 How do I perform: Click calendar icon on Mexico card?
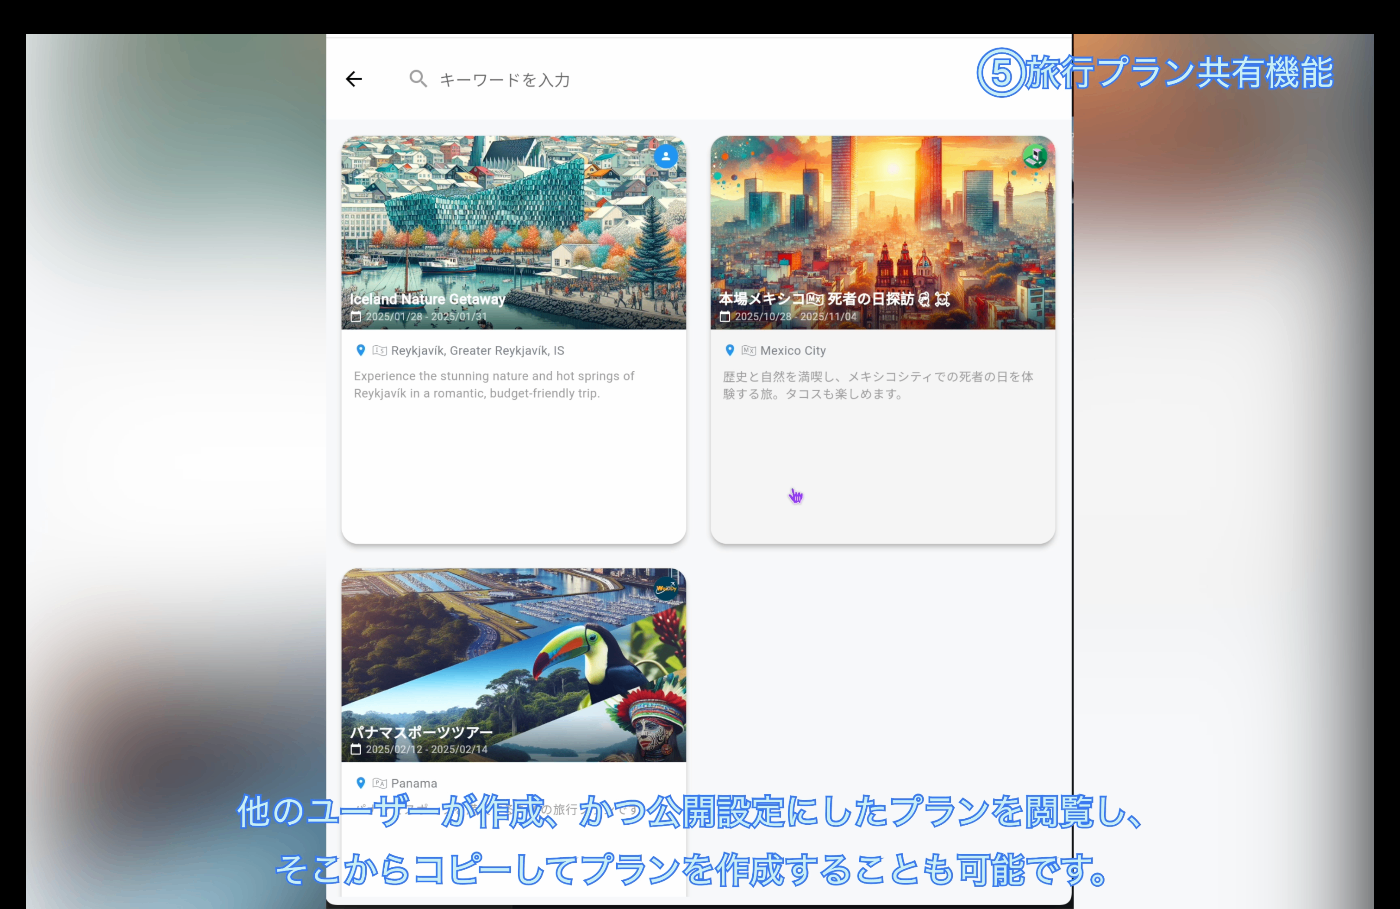725,317
